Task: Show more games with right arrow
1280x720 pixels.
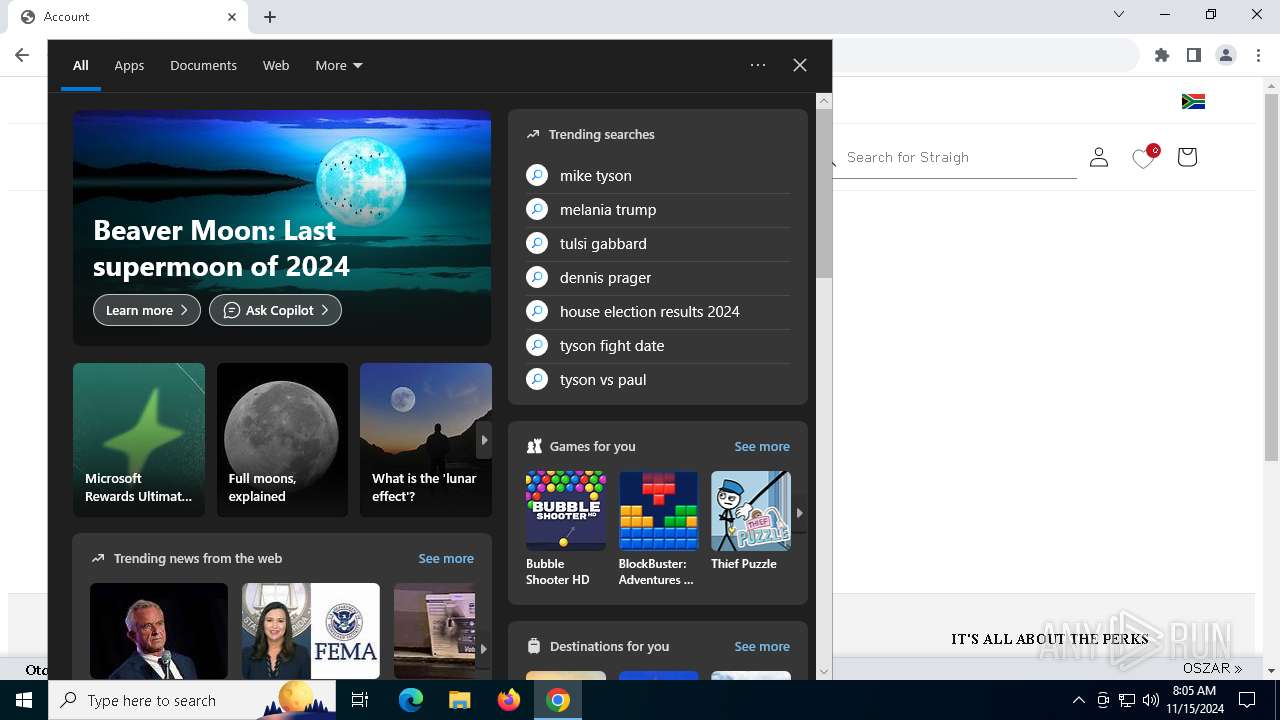Action: (799, 512)
